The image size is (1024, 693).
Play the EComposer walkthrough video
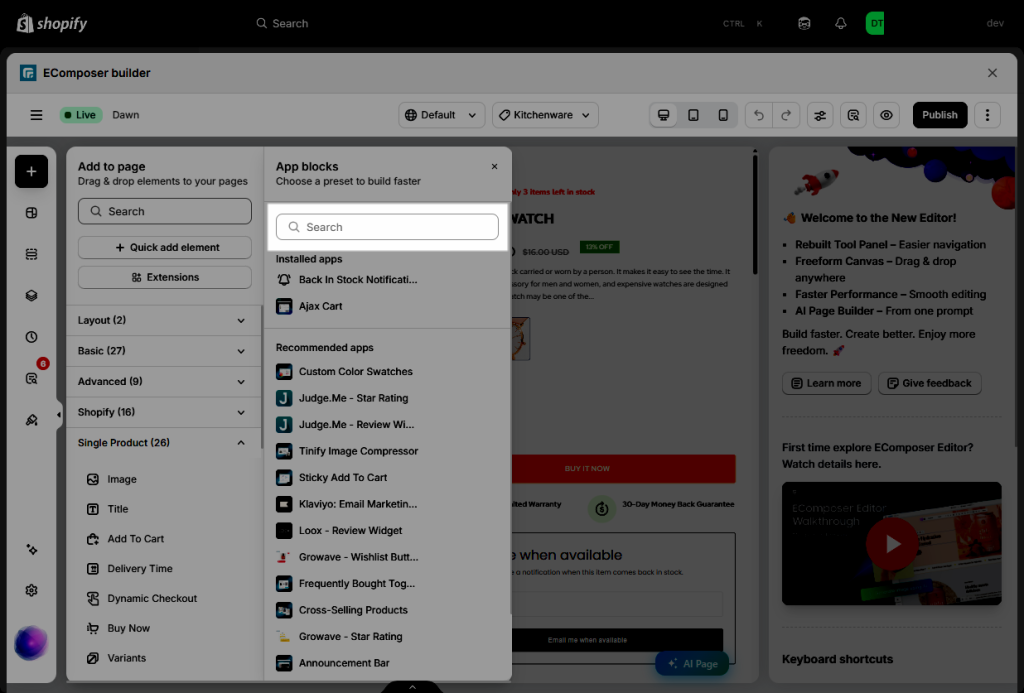(x=891, y=543)
